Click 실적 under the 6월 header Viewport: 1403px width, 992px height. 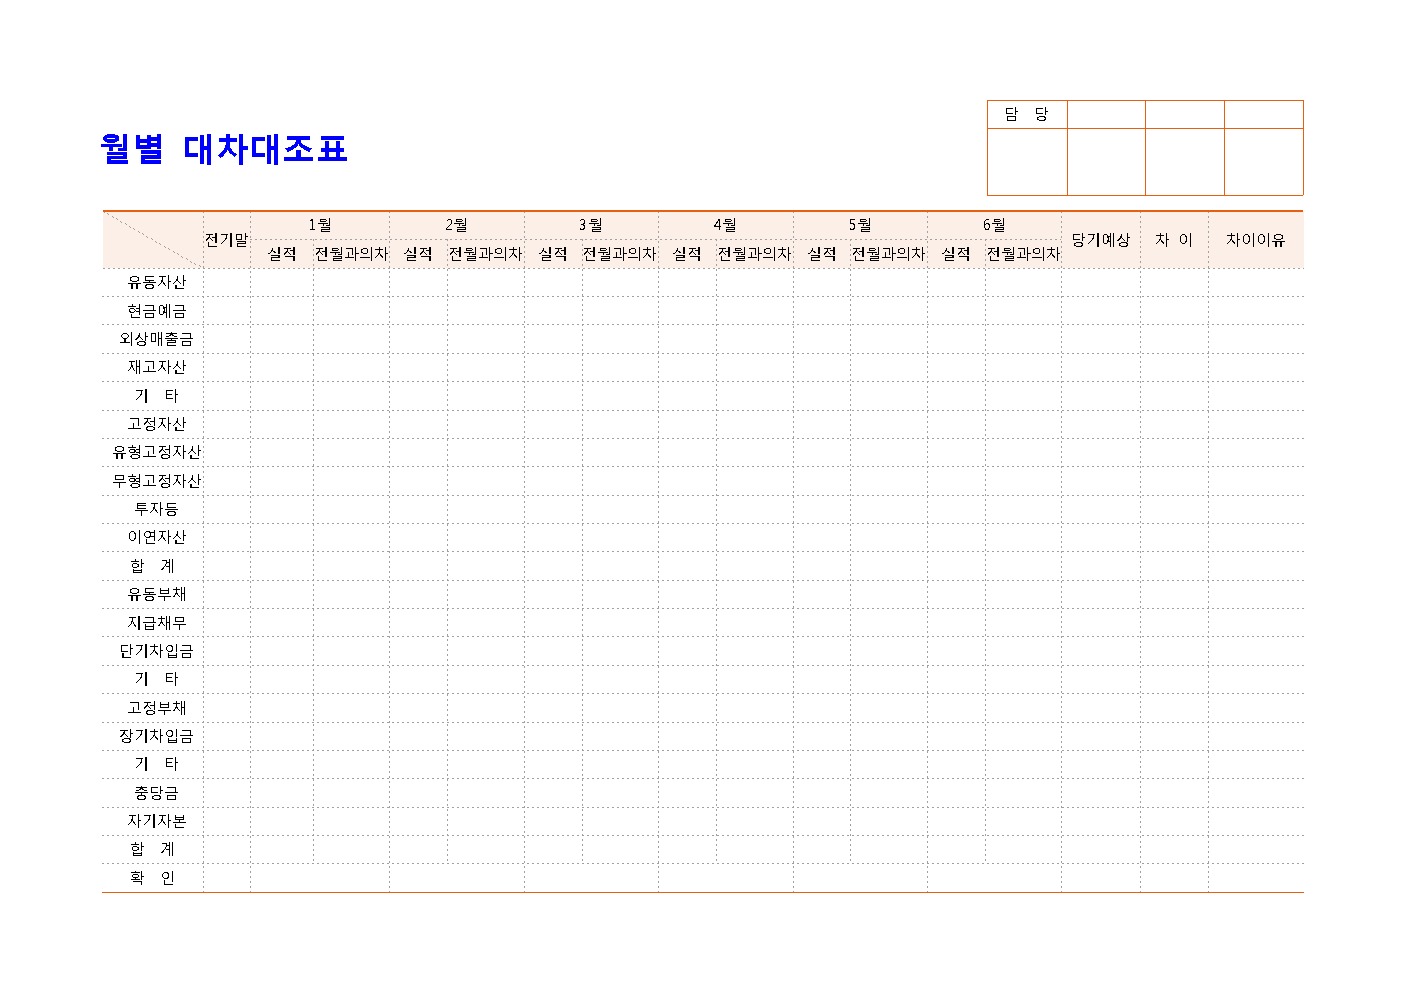click(956, 254)
